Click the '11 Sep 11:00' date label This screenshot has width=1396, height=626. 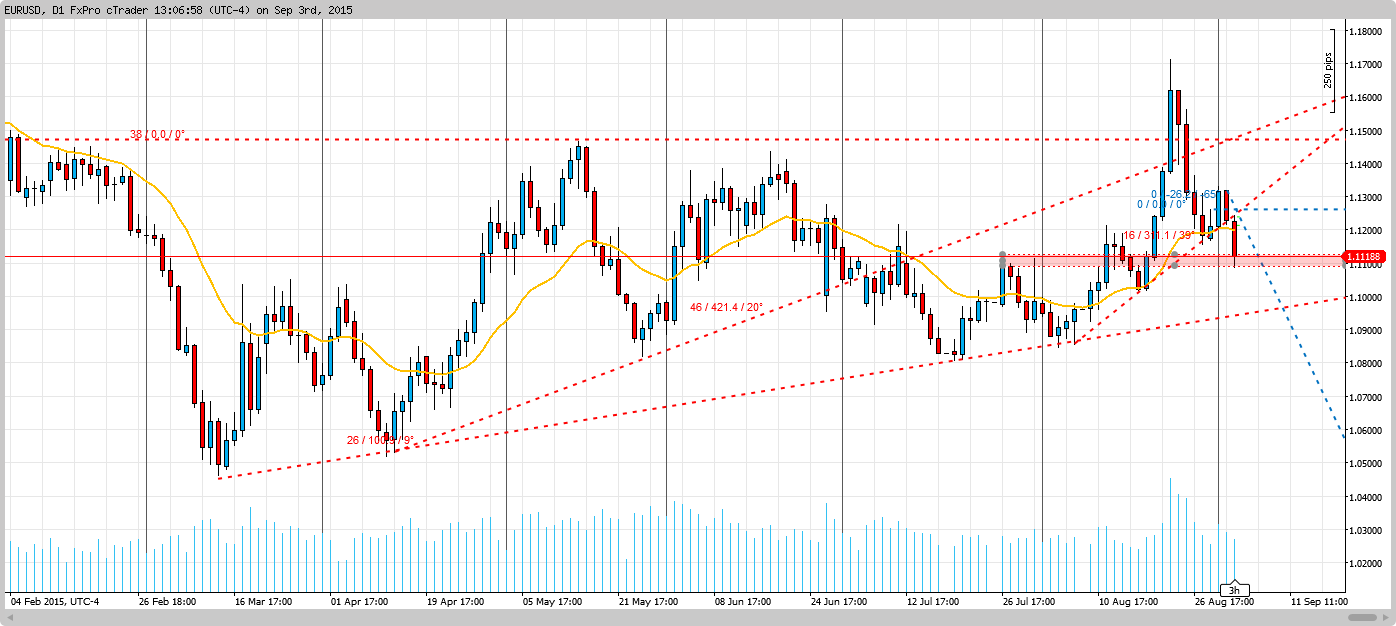pyautogui.click(x=1319, y=603)
